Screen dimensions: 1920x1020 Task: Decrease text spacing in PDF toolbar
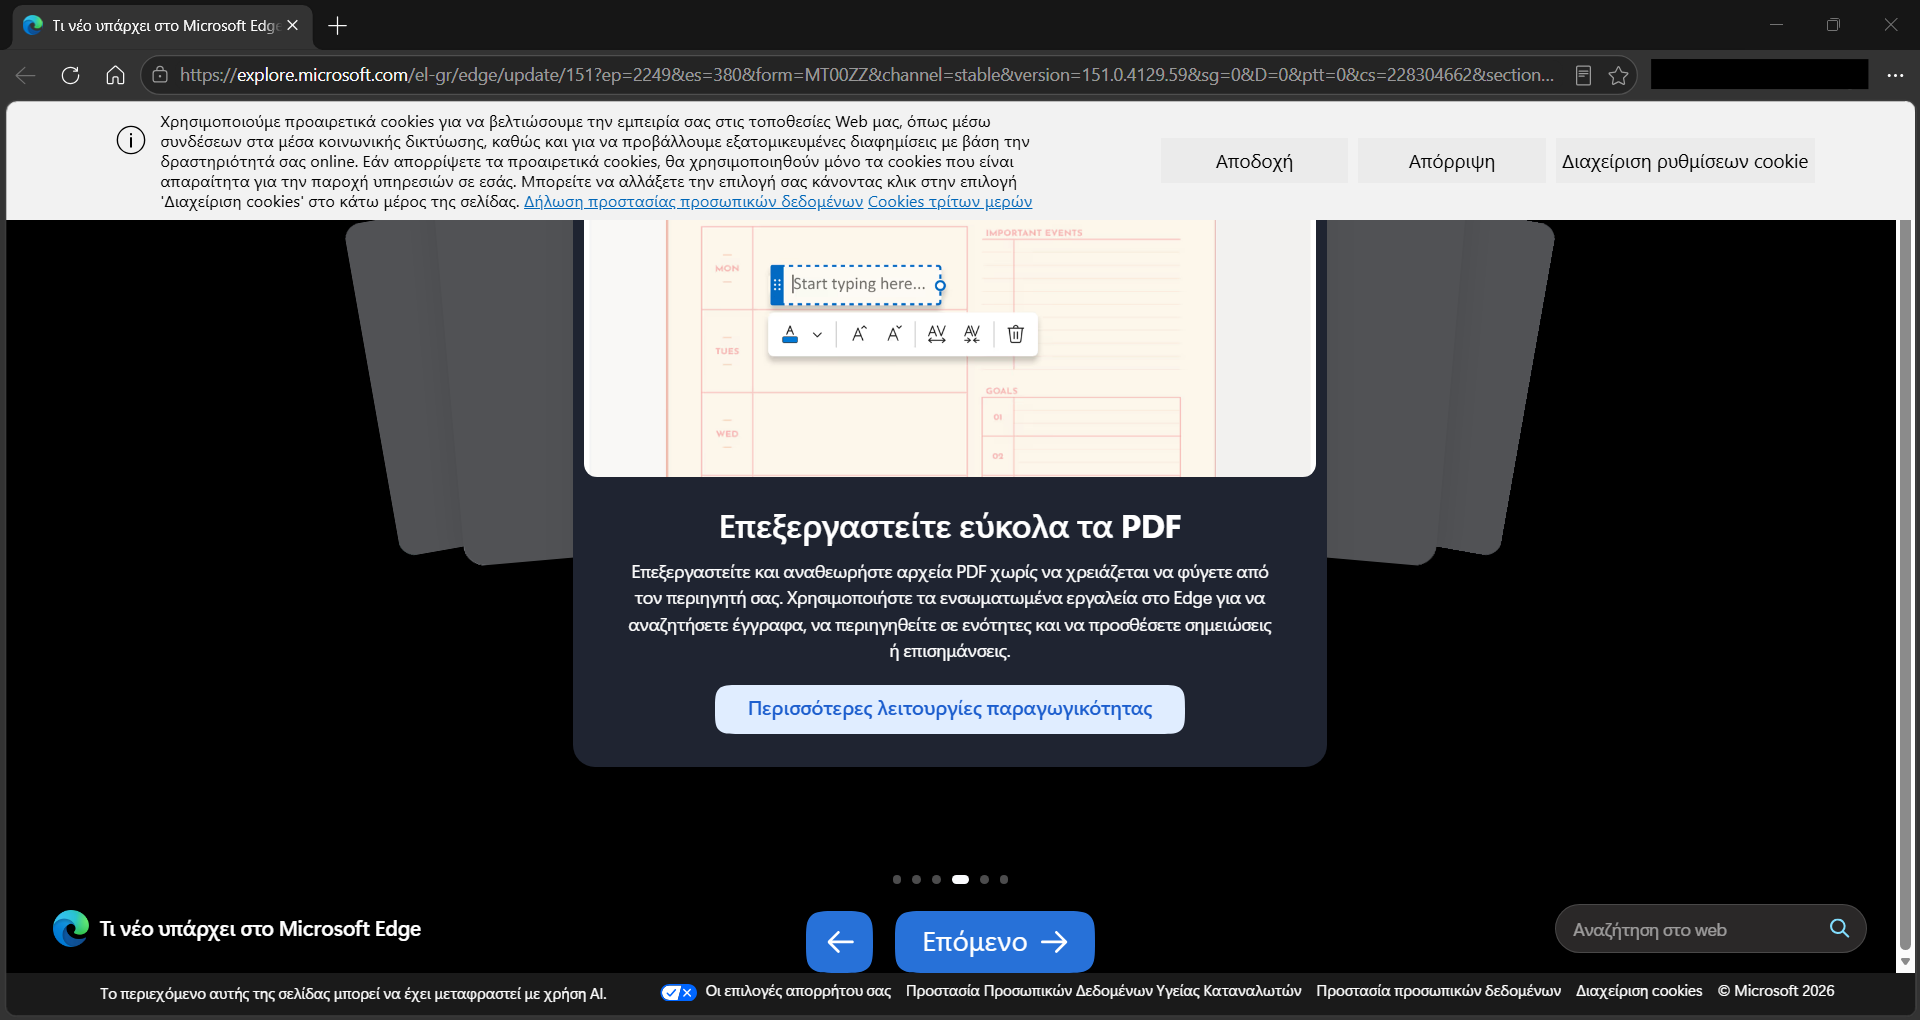(972, 334)
